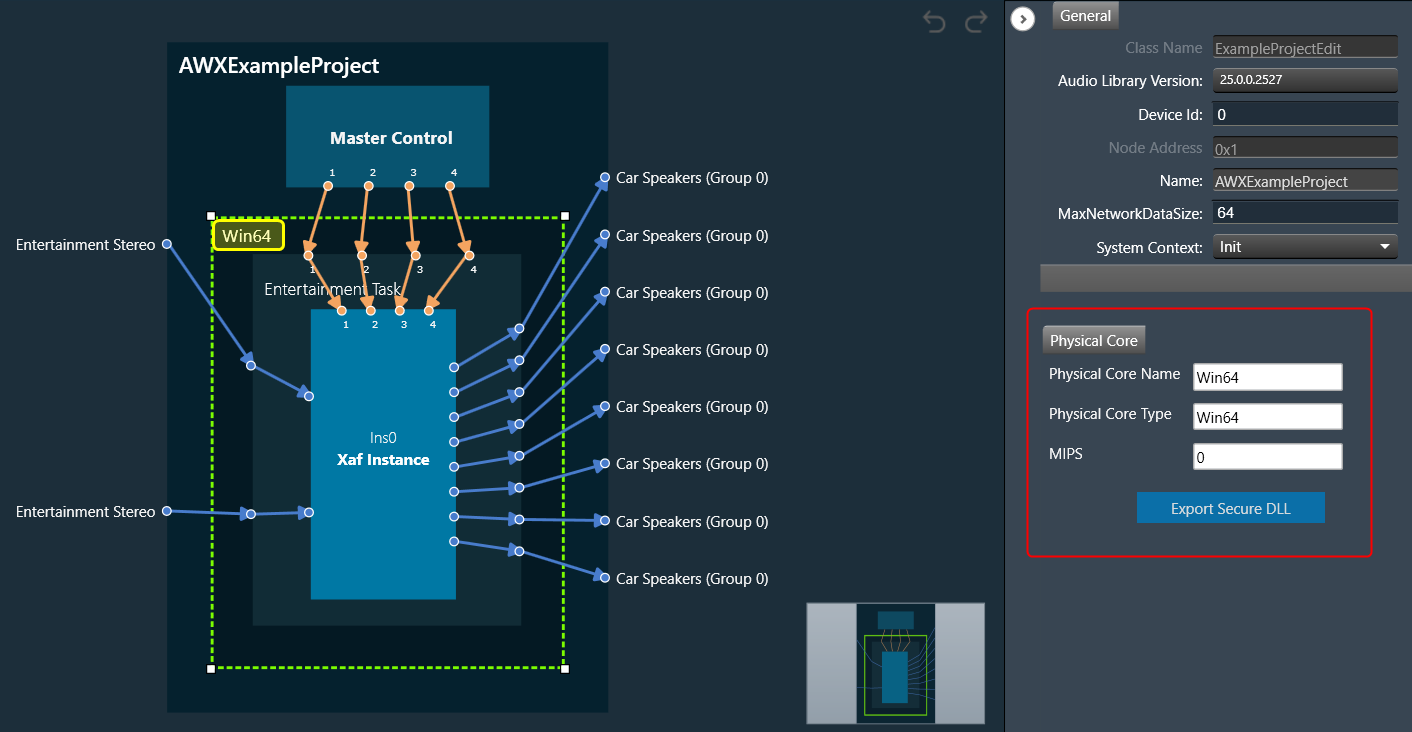
Task: Open the System Context dropdown
Action: coord(1304,247)
